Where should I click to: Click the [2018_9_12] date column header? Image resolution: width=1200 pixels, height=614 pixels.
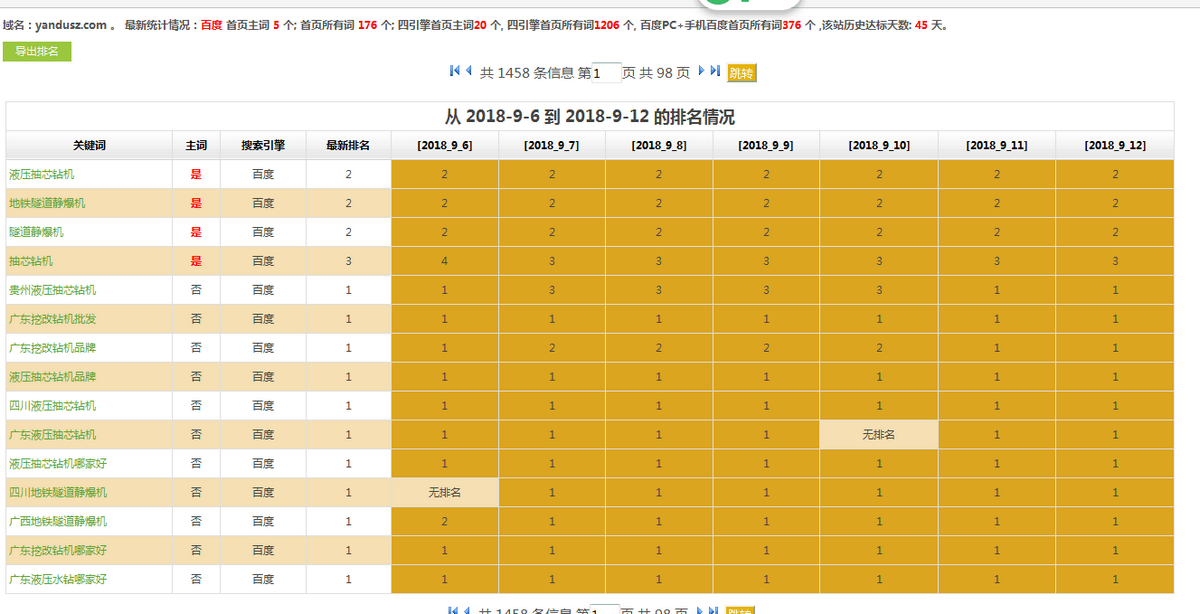click(1115, 146)
